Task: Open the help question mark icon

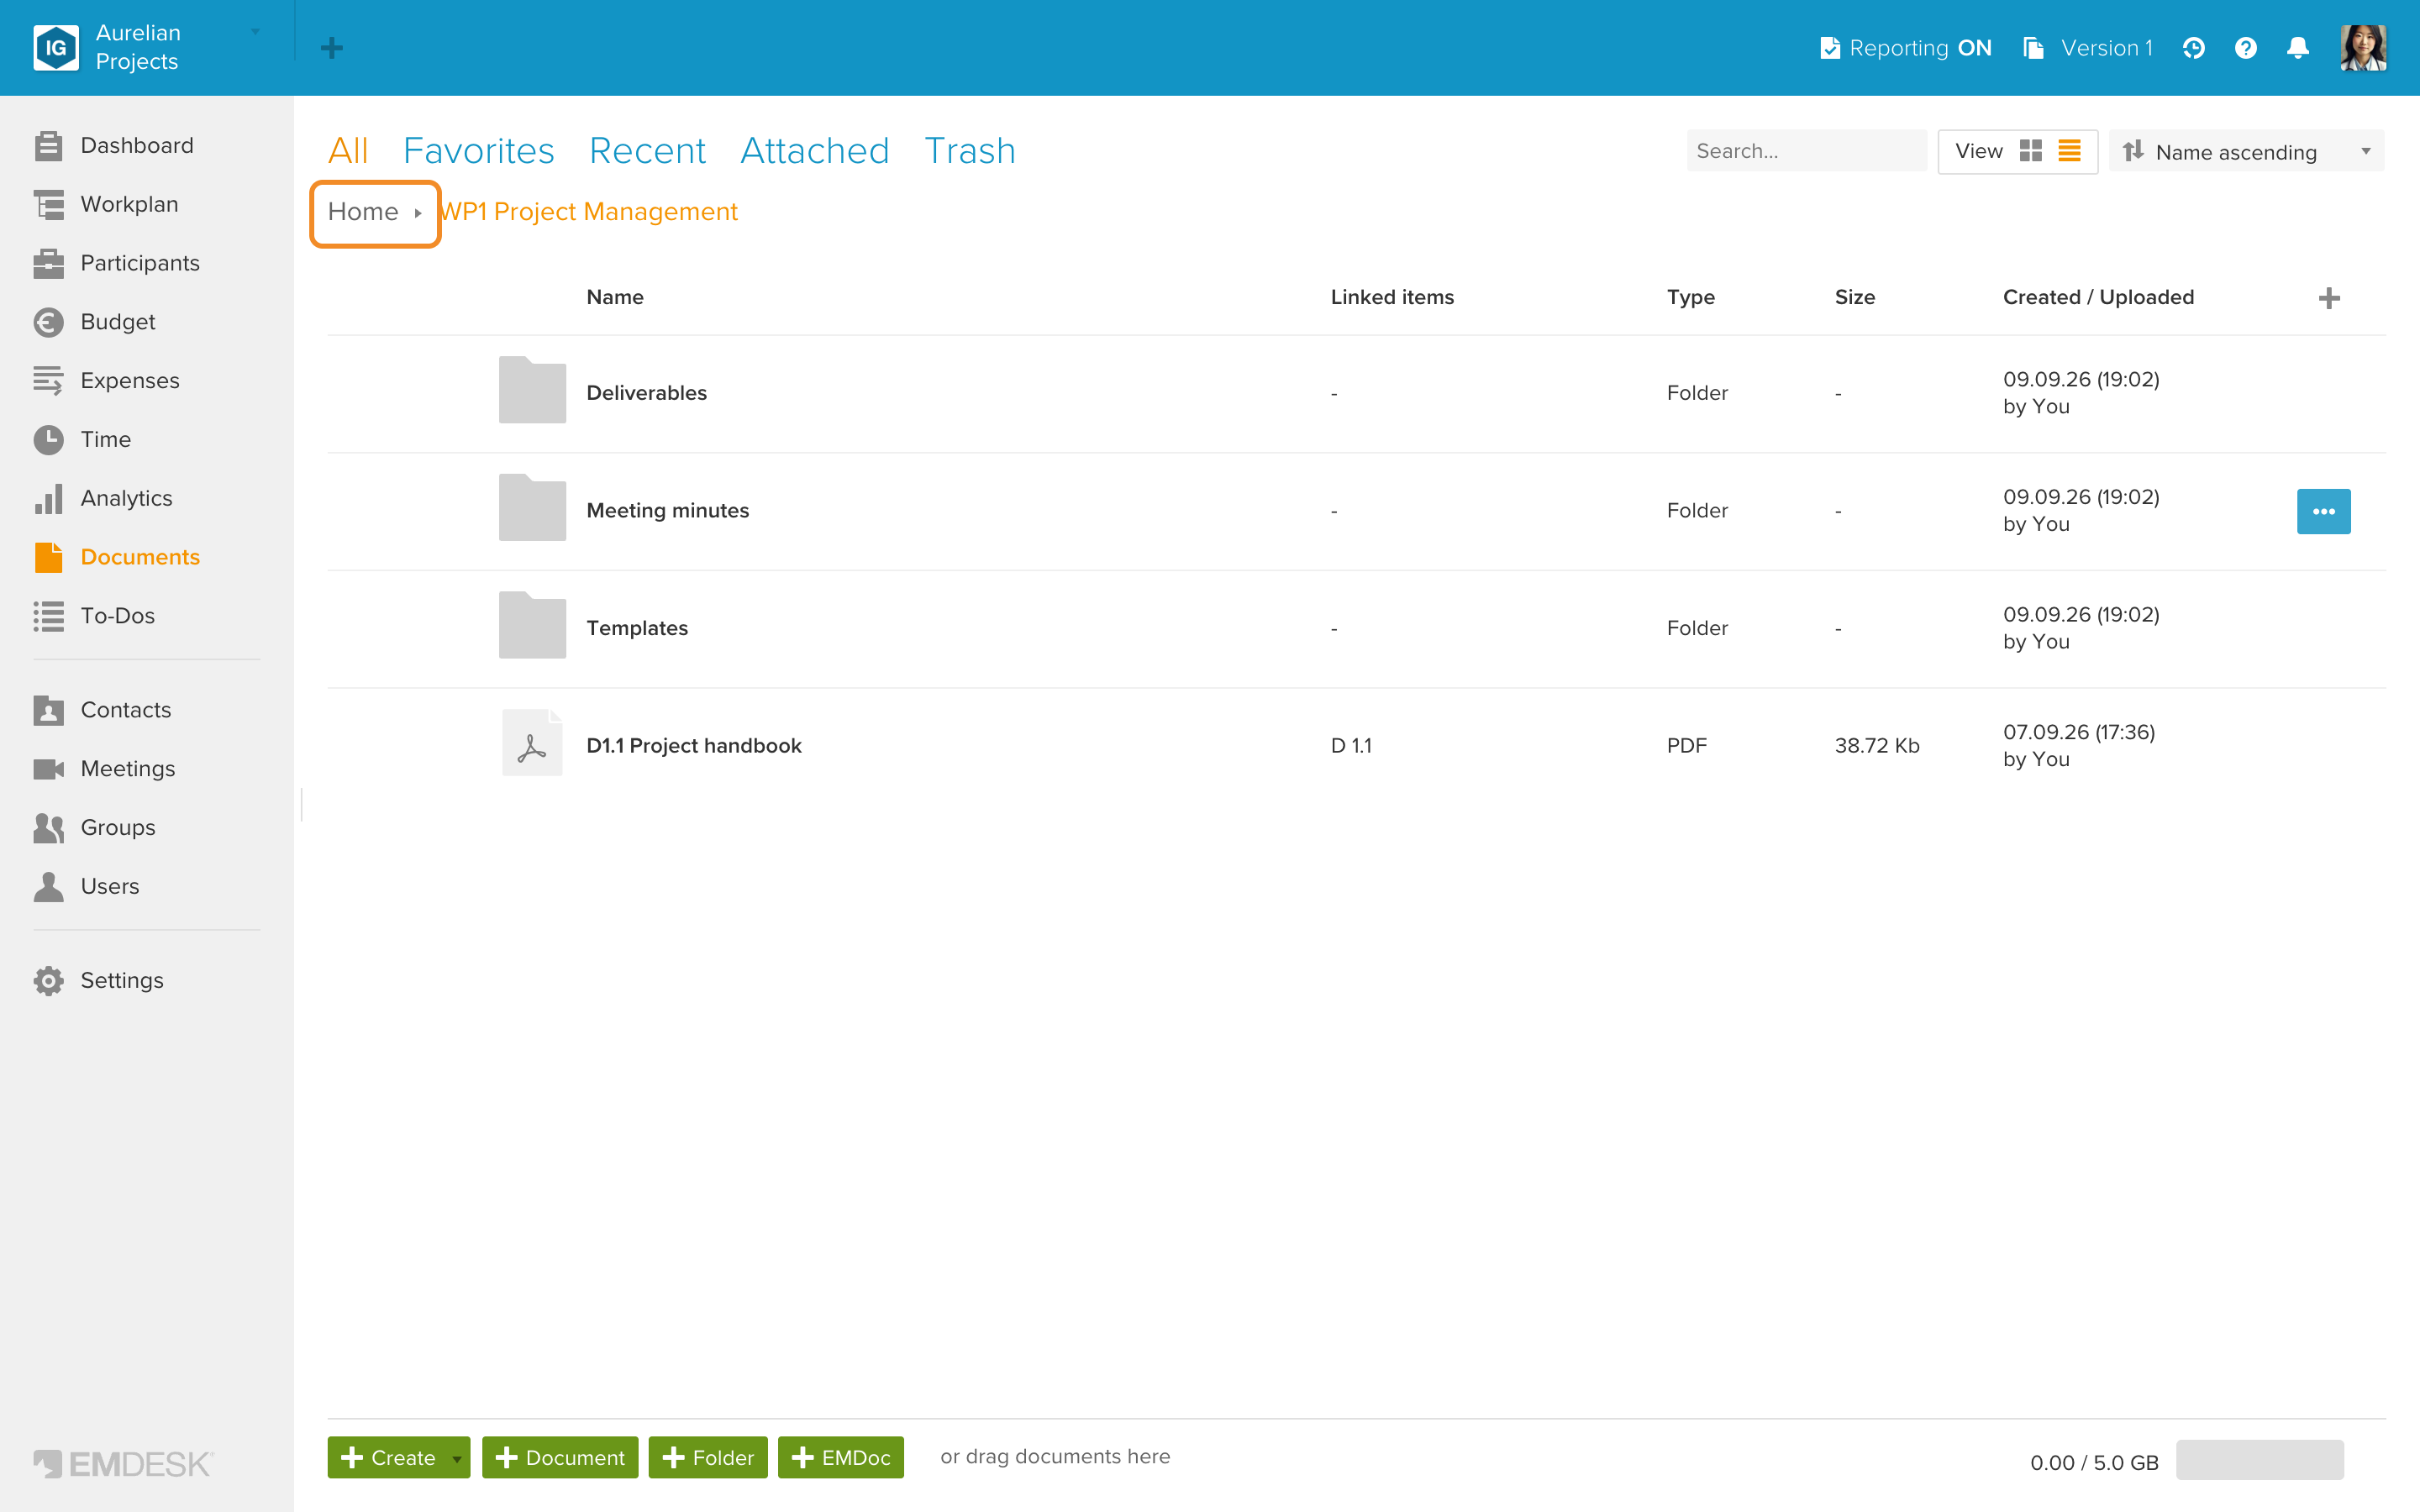Action: 2246,48
